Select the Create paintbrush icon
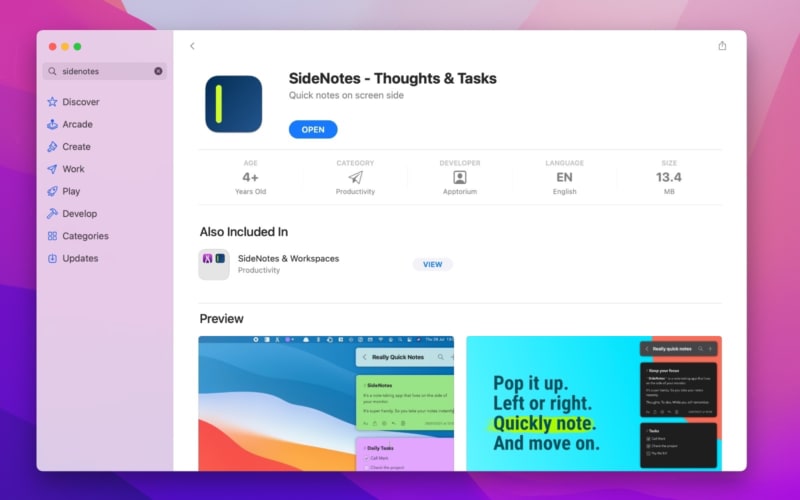This screenshot has height=500, width=800. [52, 146]
